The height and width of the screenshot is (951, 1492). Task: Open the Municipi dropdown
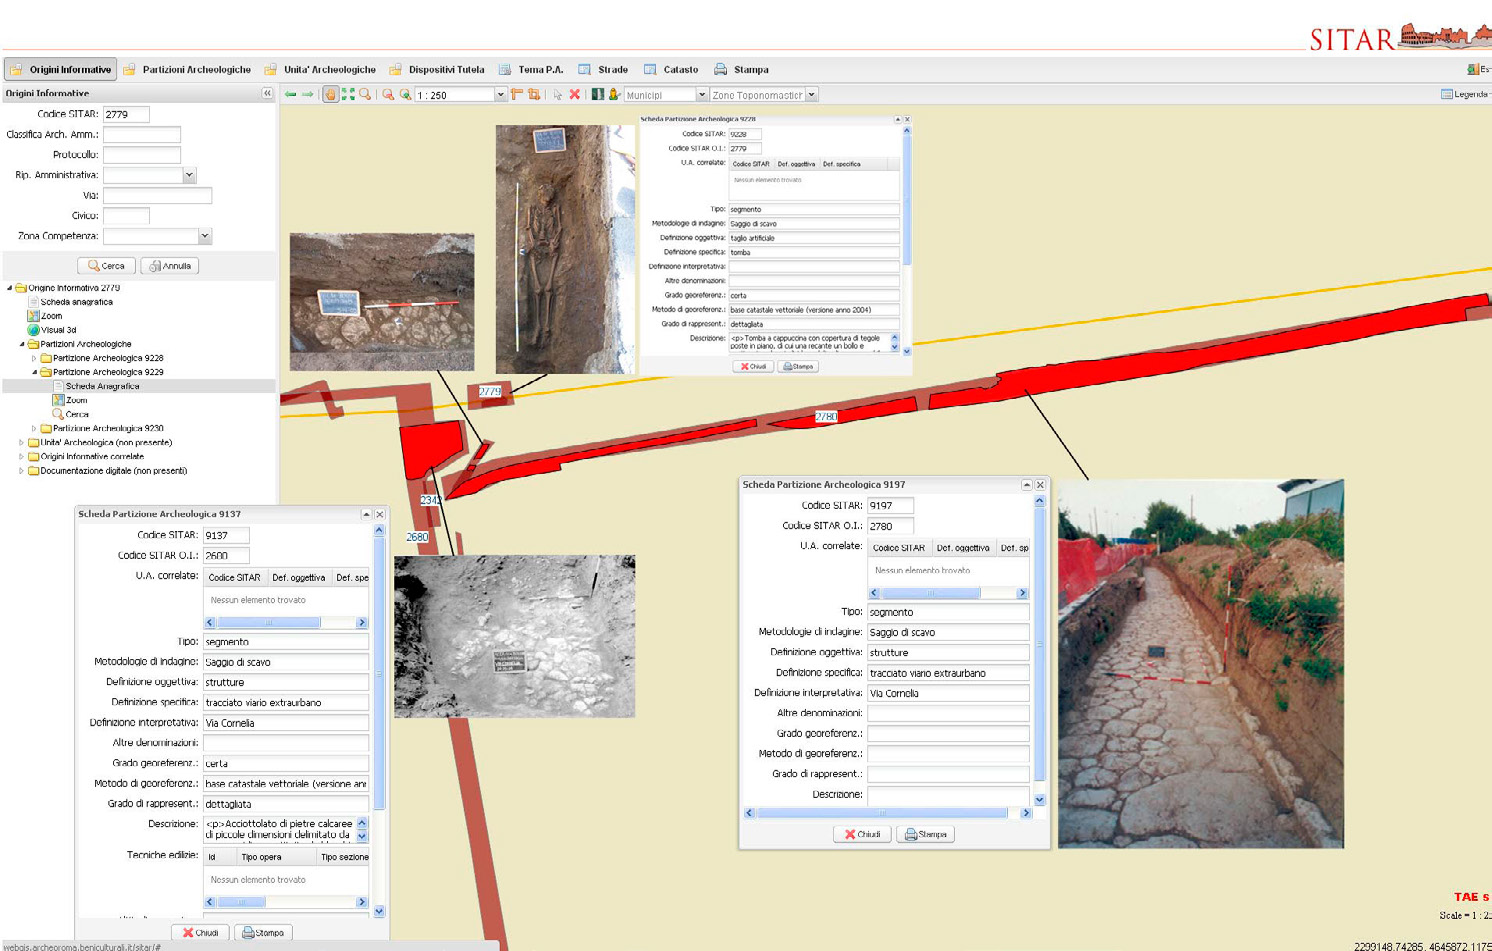click(701, 95)
